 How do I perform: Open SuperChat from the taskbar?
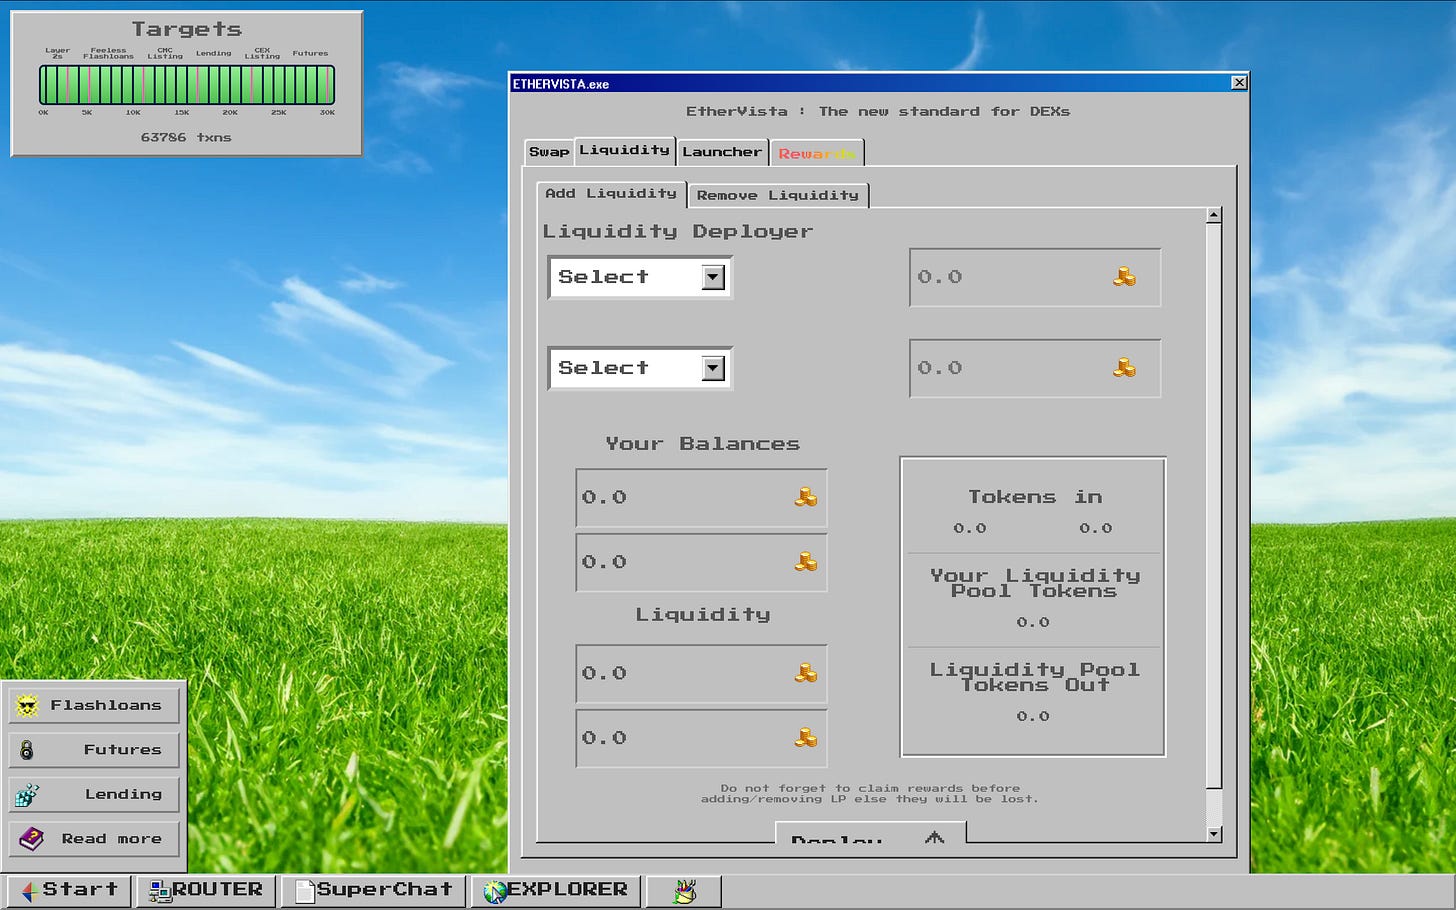373,890
